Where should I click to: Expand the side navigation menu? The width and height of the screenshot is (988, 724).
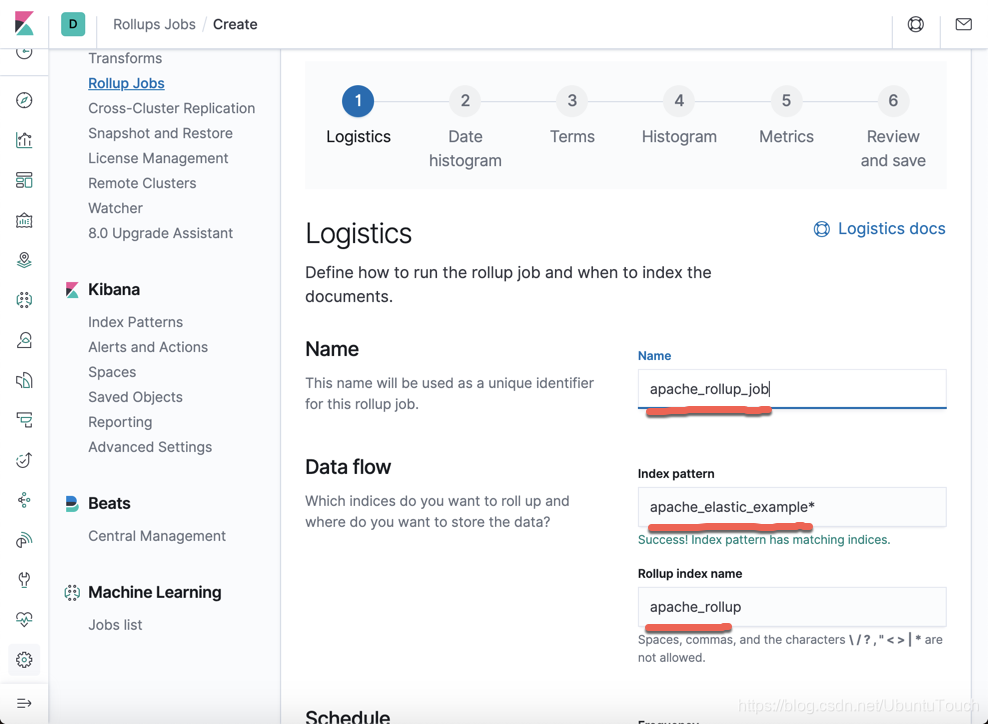(24, 703)
